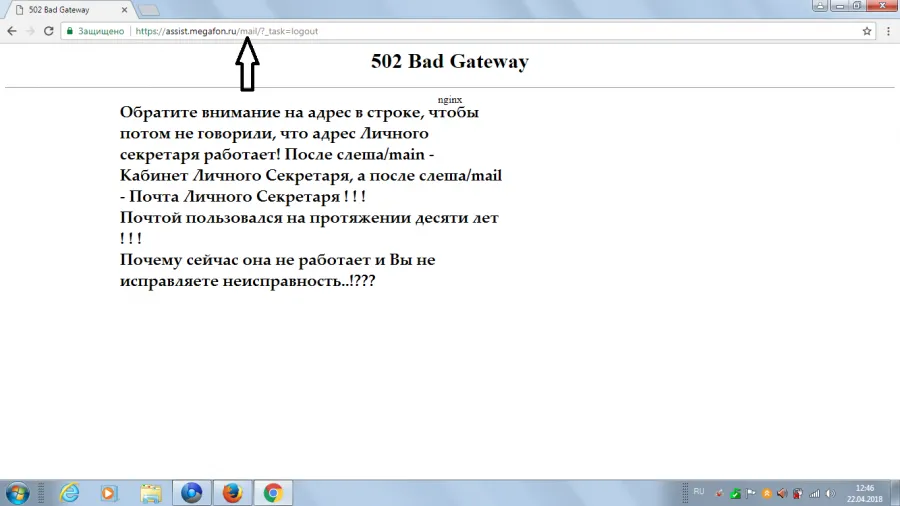
Task: Open Windows Media Player from the taskbar
Action: pyautogui.click(x=109, y=493)
